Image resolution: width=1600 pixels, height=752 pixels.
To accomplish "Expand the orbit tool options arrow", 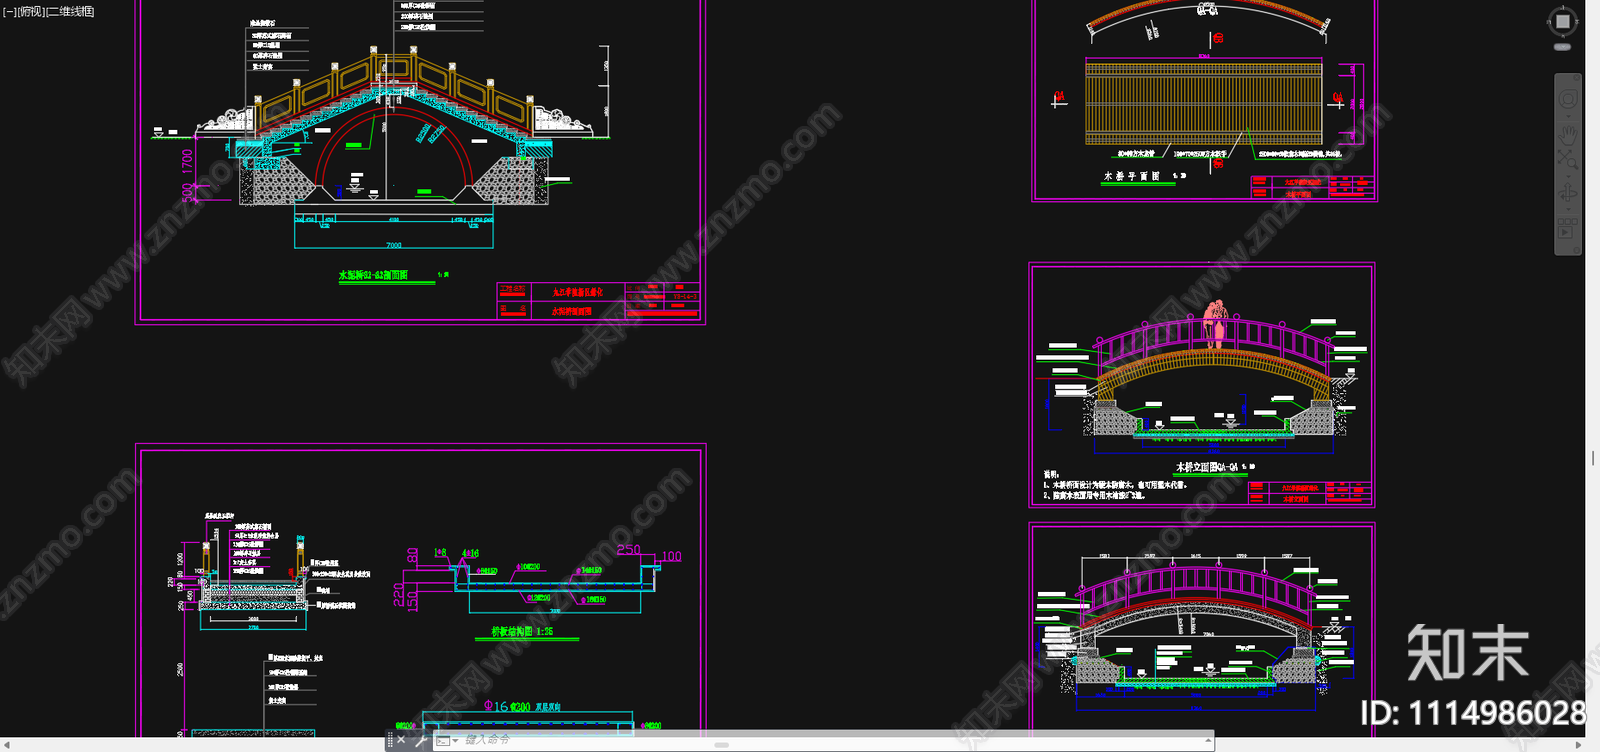I will point(1568,209).
